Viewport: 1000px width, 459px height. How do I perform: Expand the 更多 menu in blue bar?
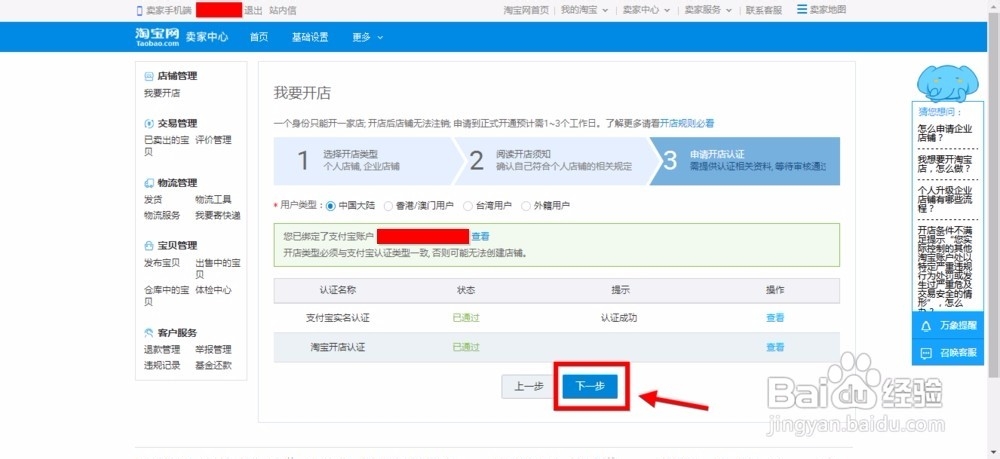367,38
